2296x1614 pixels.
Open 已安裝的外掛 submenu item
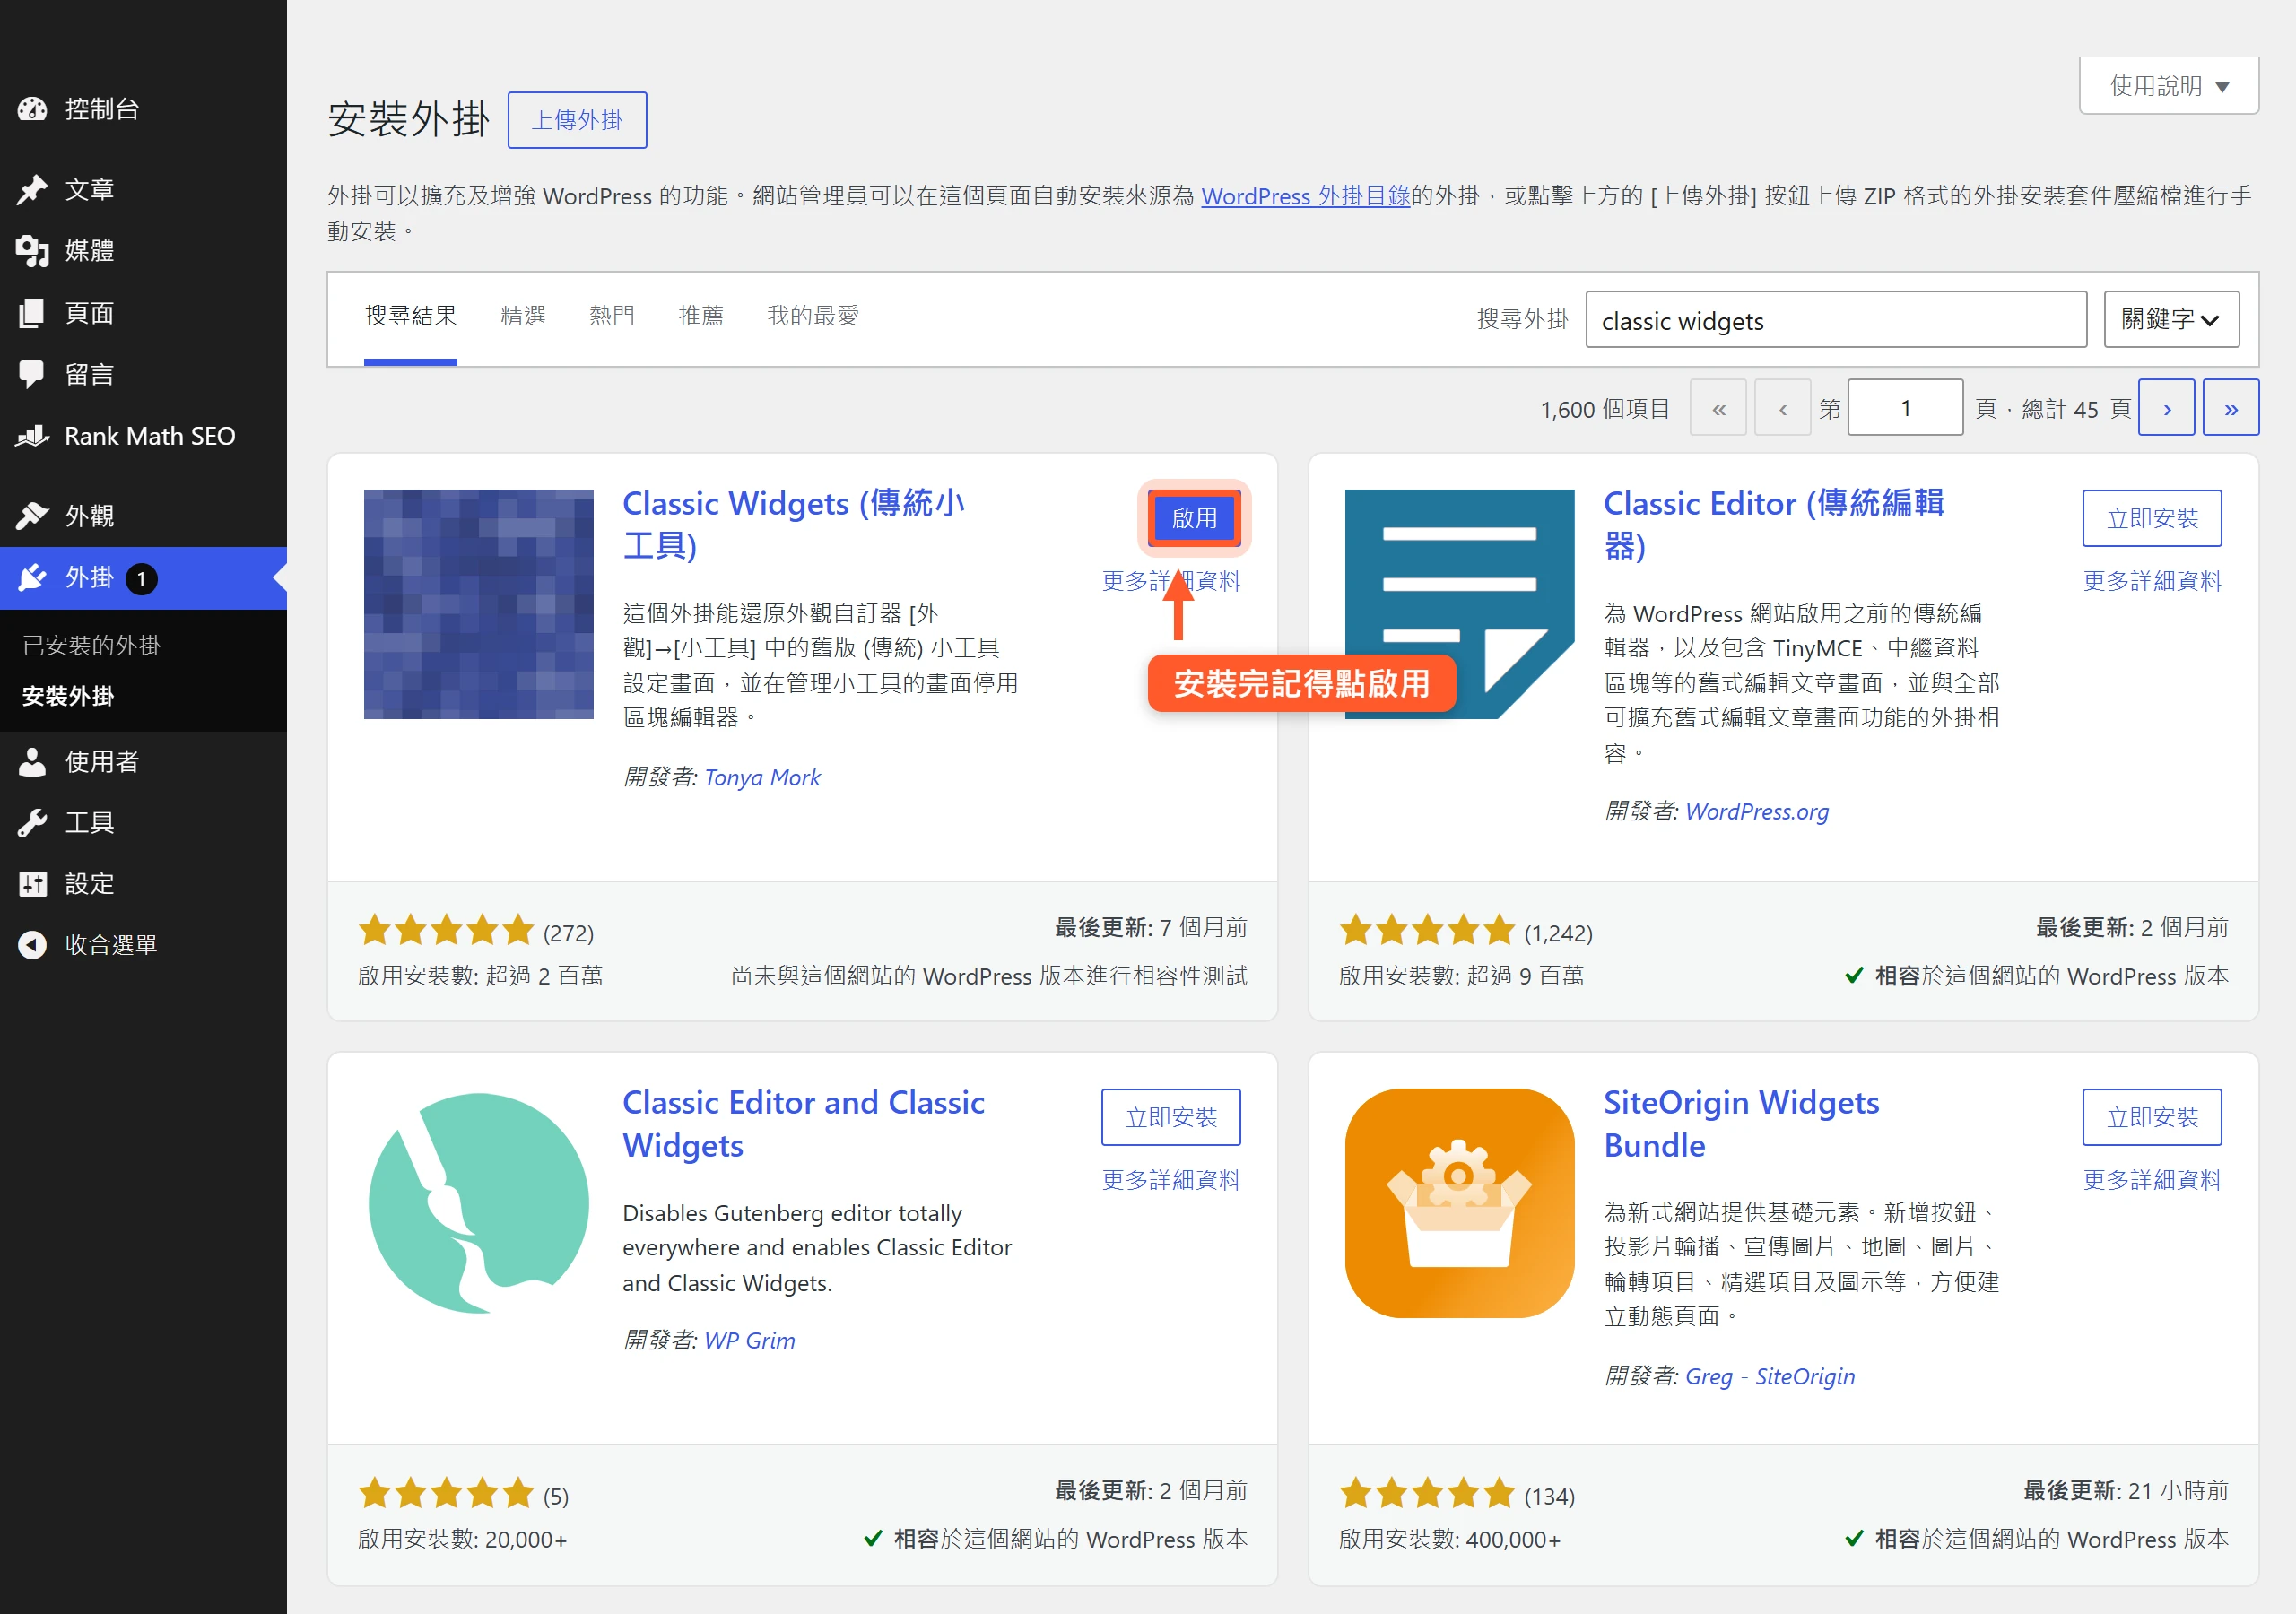[x=91, y=646]
